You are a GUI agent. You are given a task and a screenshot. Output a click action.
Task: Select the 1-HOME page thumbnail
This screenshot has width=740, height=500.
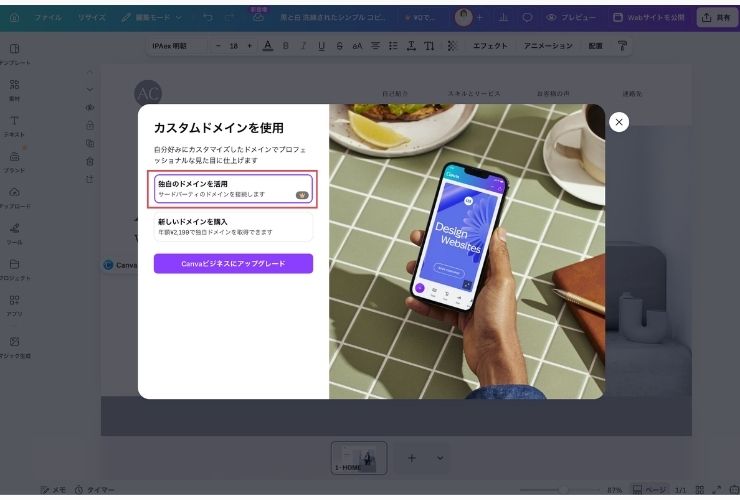[358, 457]
